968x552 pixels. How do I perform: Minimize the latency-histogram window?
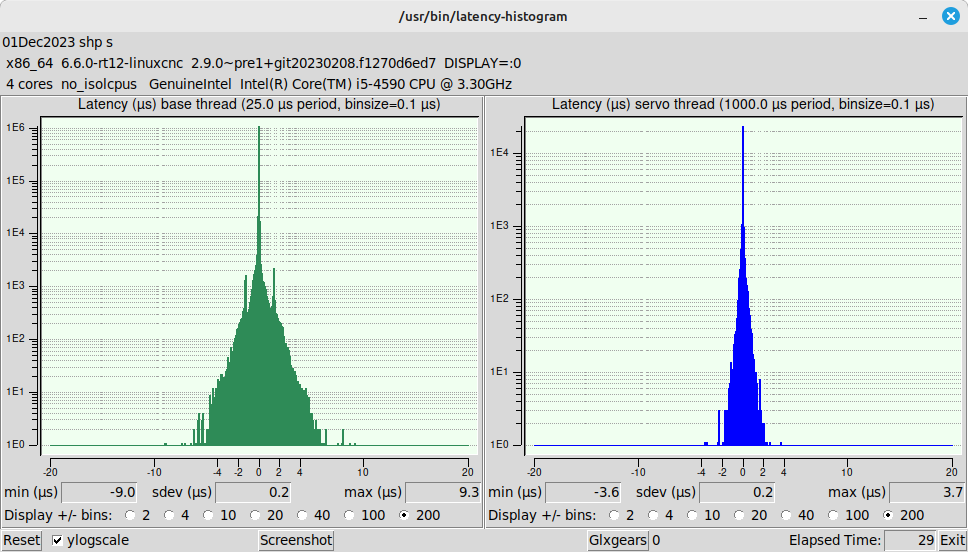click(x=923, y=17)
